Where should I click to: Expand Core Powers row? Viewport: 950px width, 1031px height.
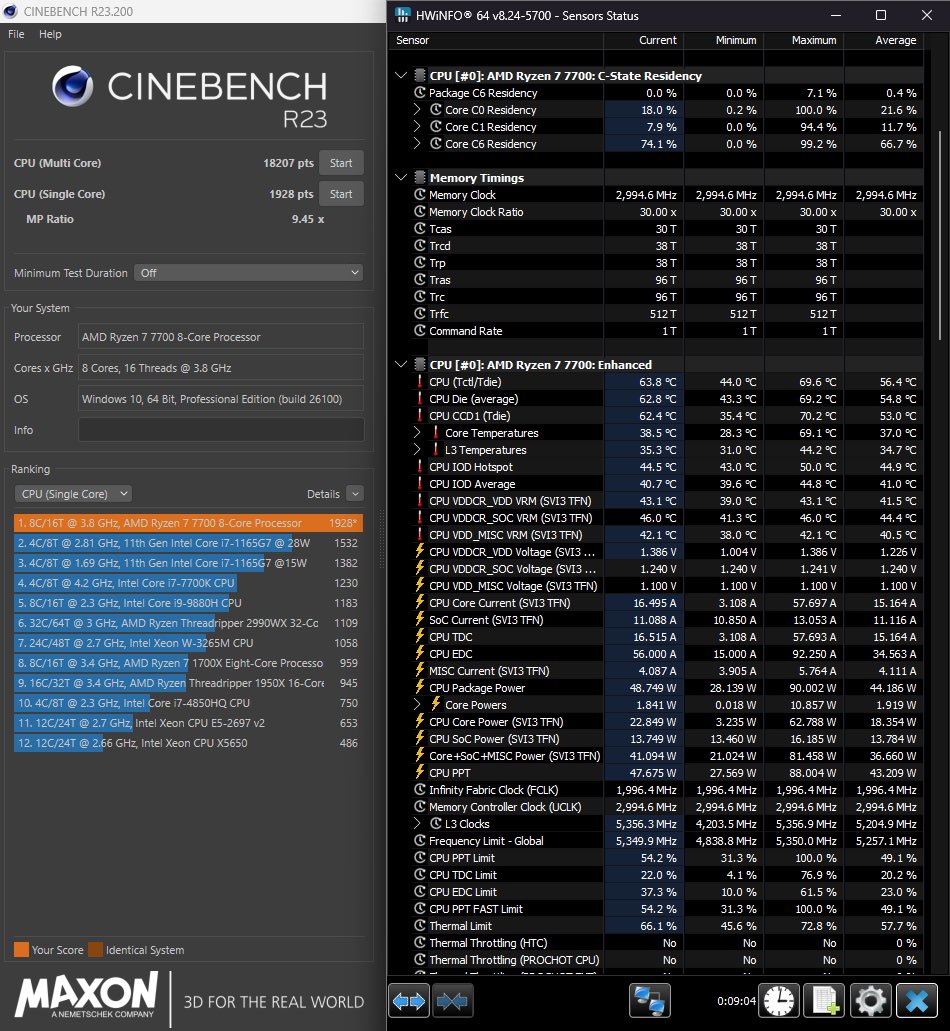tap(417, 704)
